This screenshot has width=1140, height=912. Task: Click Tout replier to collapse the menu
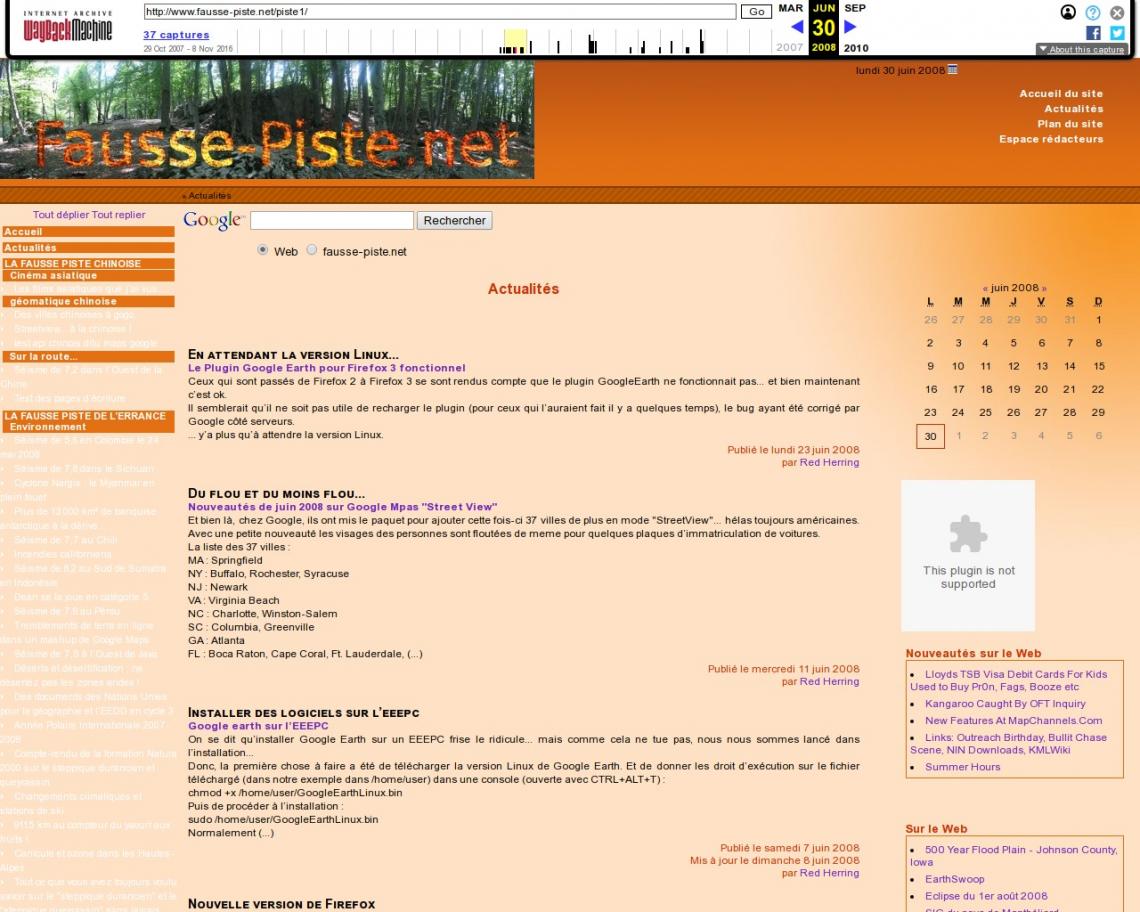tap(119, 215)
